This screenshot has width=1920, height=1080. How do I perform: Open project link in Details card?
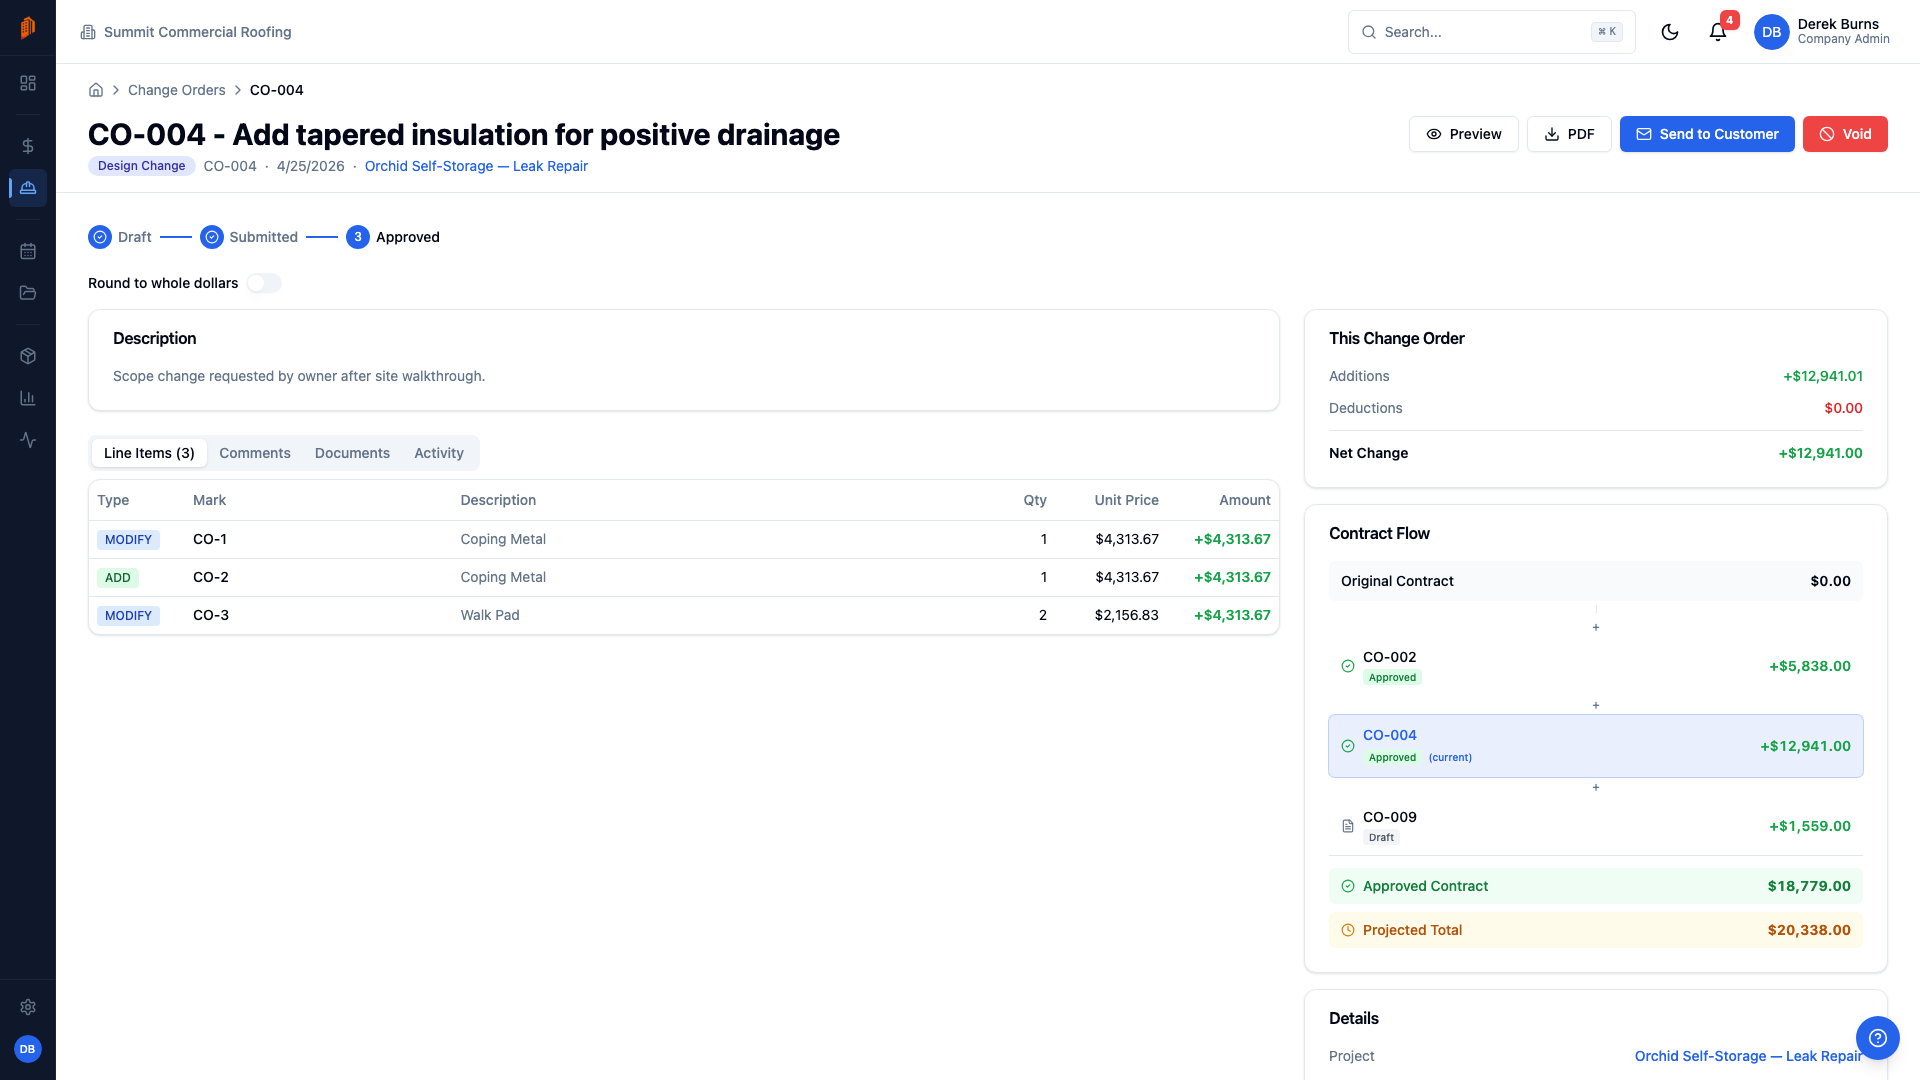coord(1748,1056)
